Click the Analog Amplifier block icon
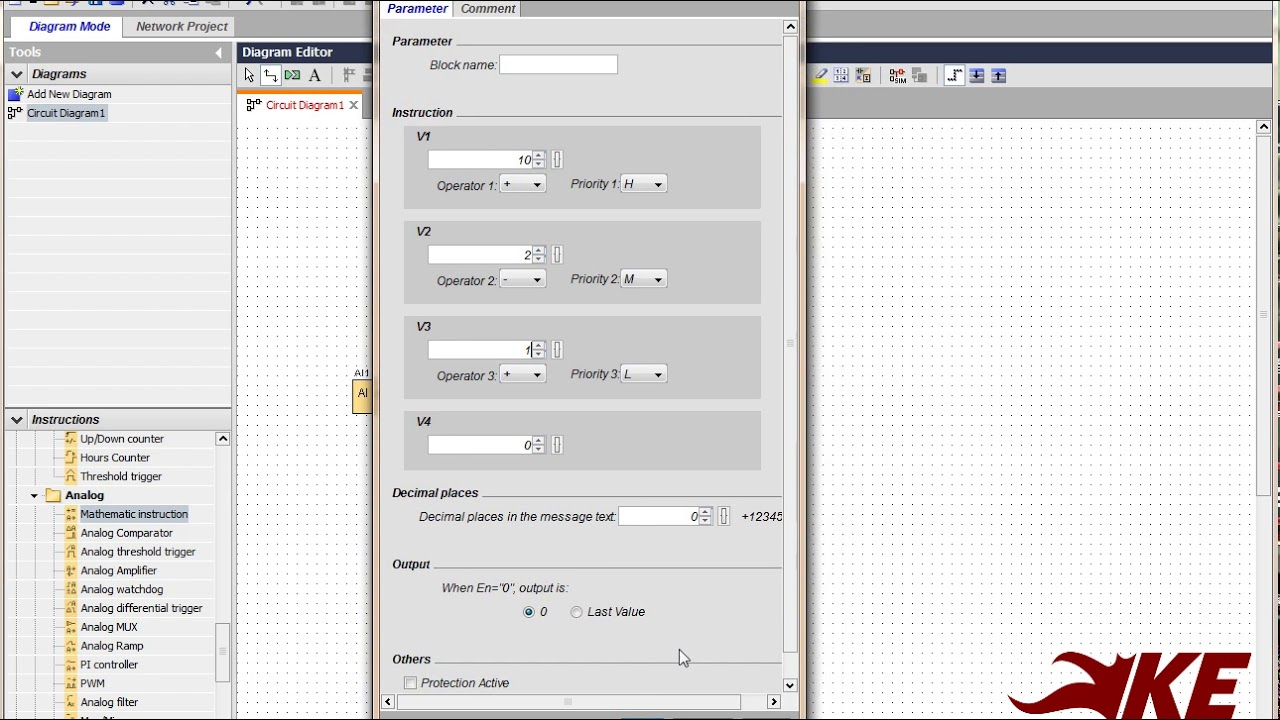 pyautogui.click(x=70, y=571)
